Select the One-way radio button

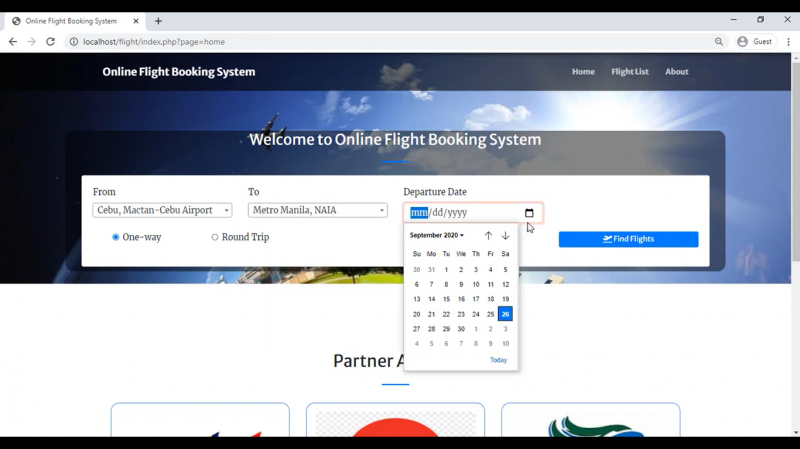116,237
